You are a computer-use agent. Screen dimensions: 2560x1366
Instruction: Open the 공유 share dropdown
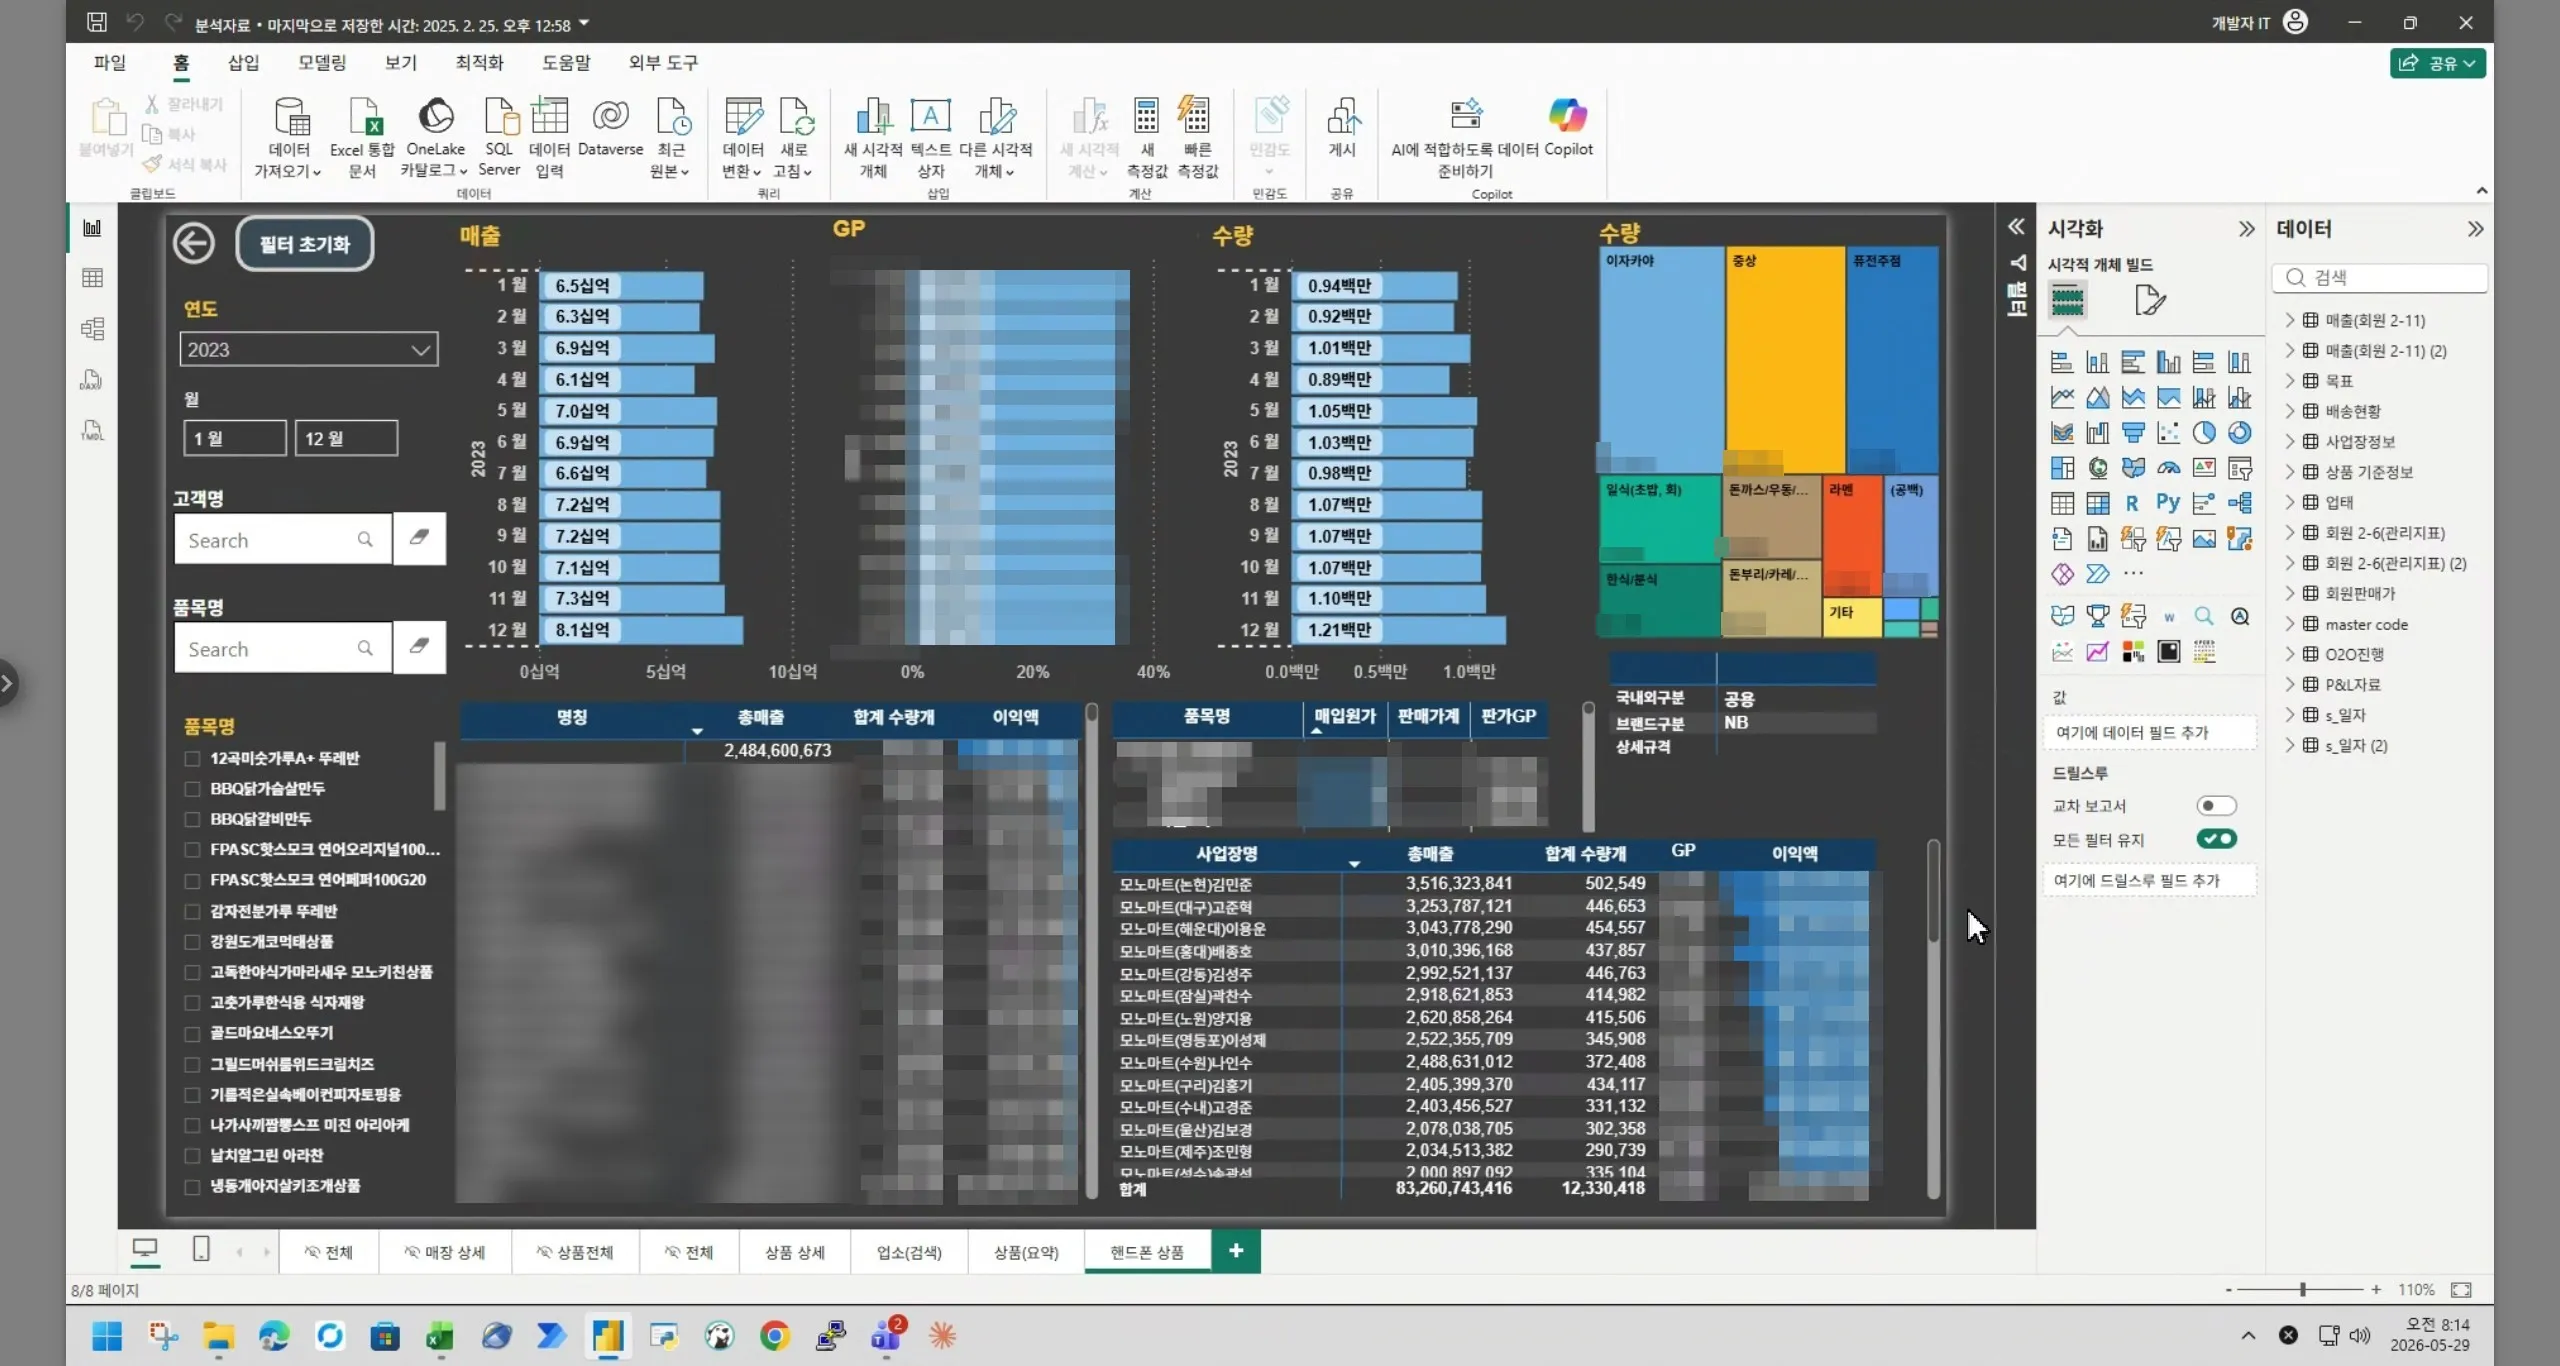coord(2438,63)
